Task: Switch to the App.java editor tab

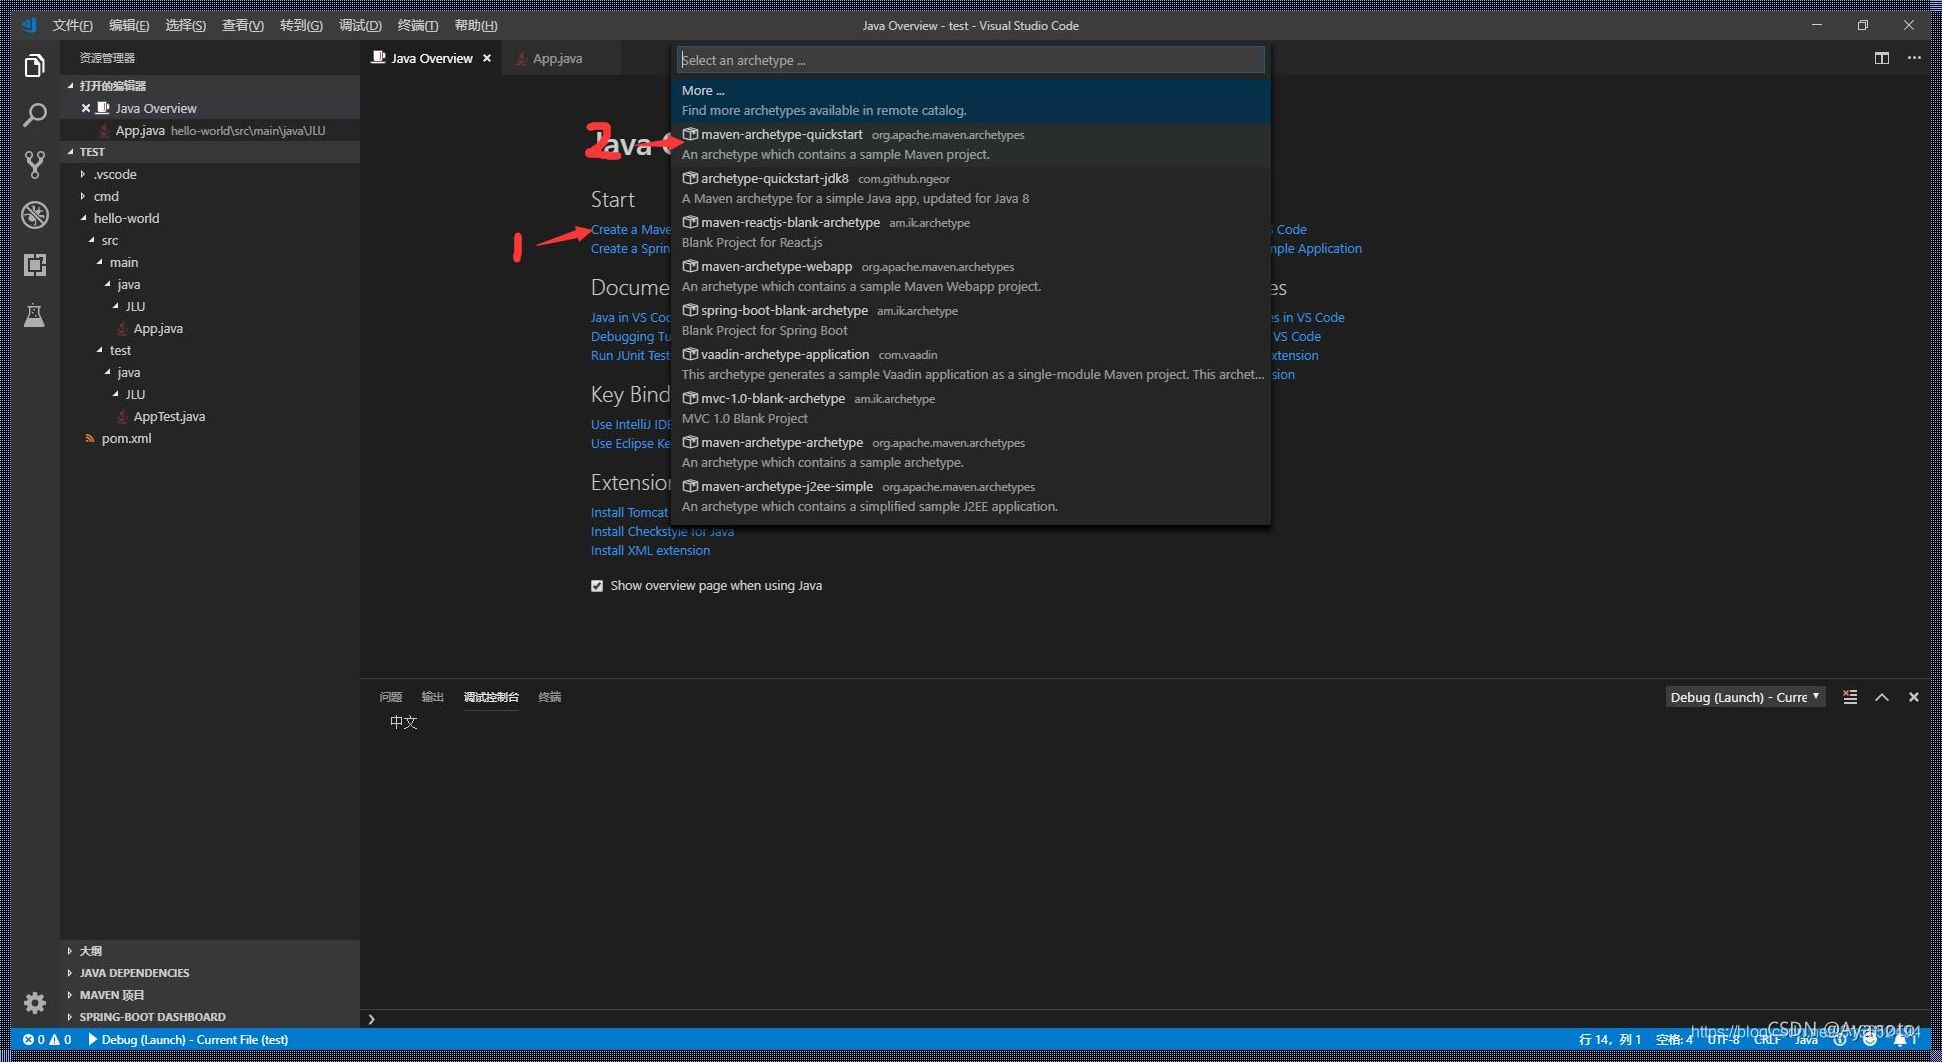Action: click(x=557, y=58)
